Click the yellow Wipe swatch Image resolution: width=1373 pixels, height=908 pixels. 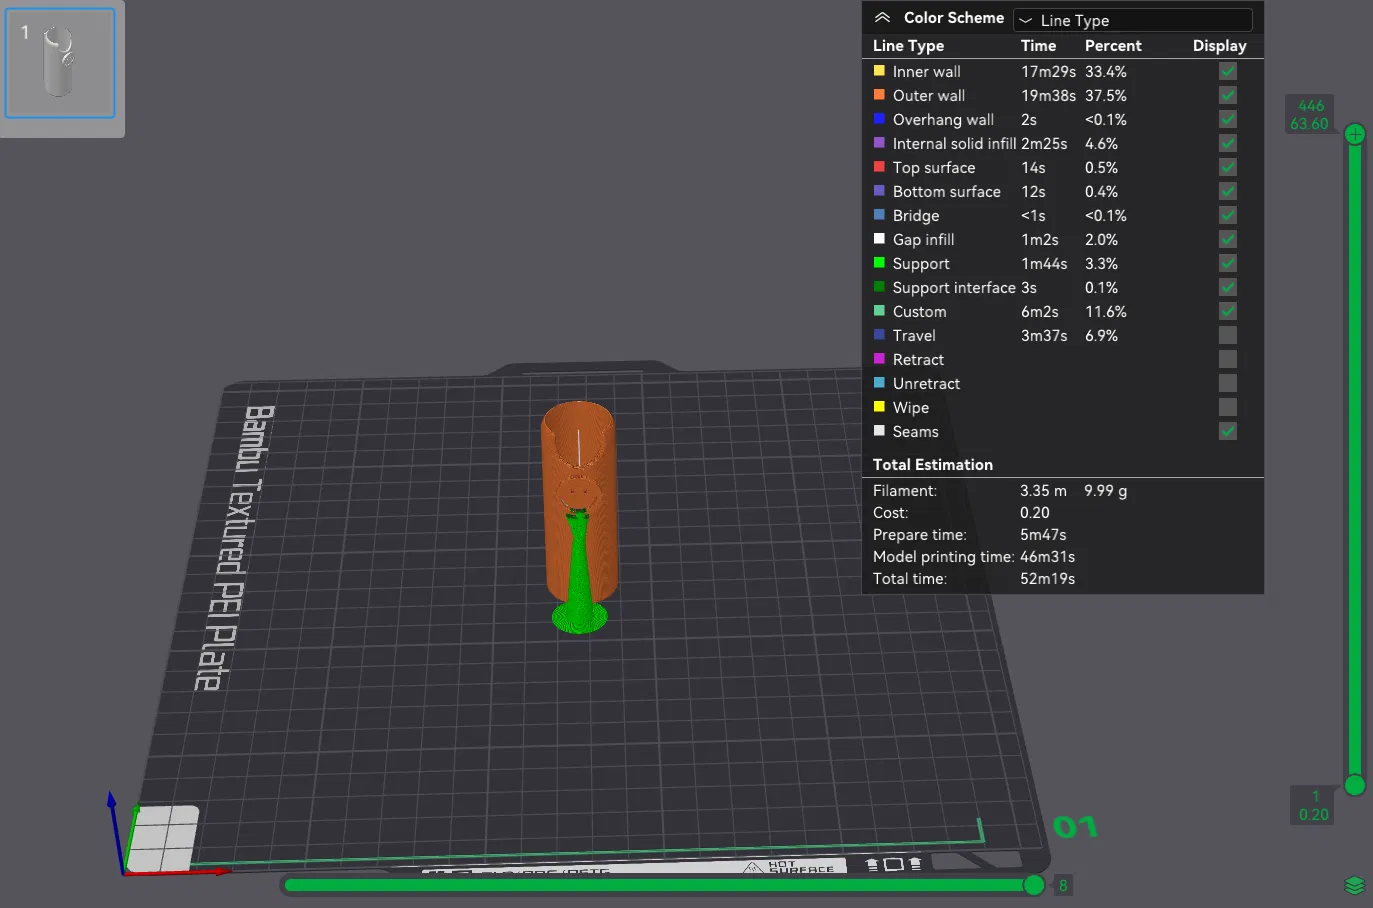(879, 407)
